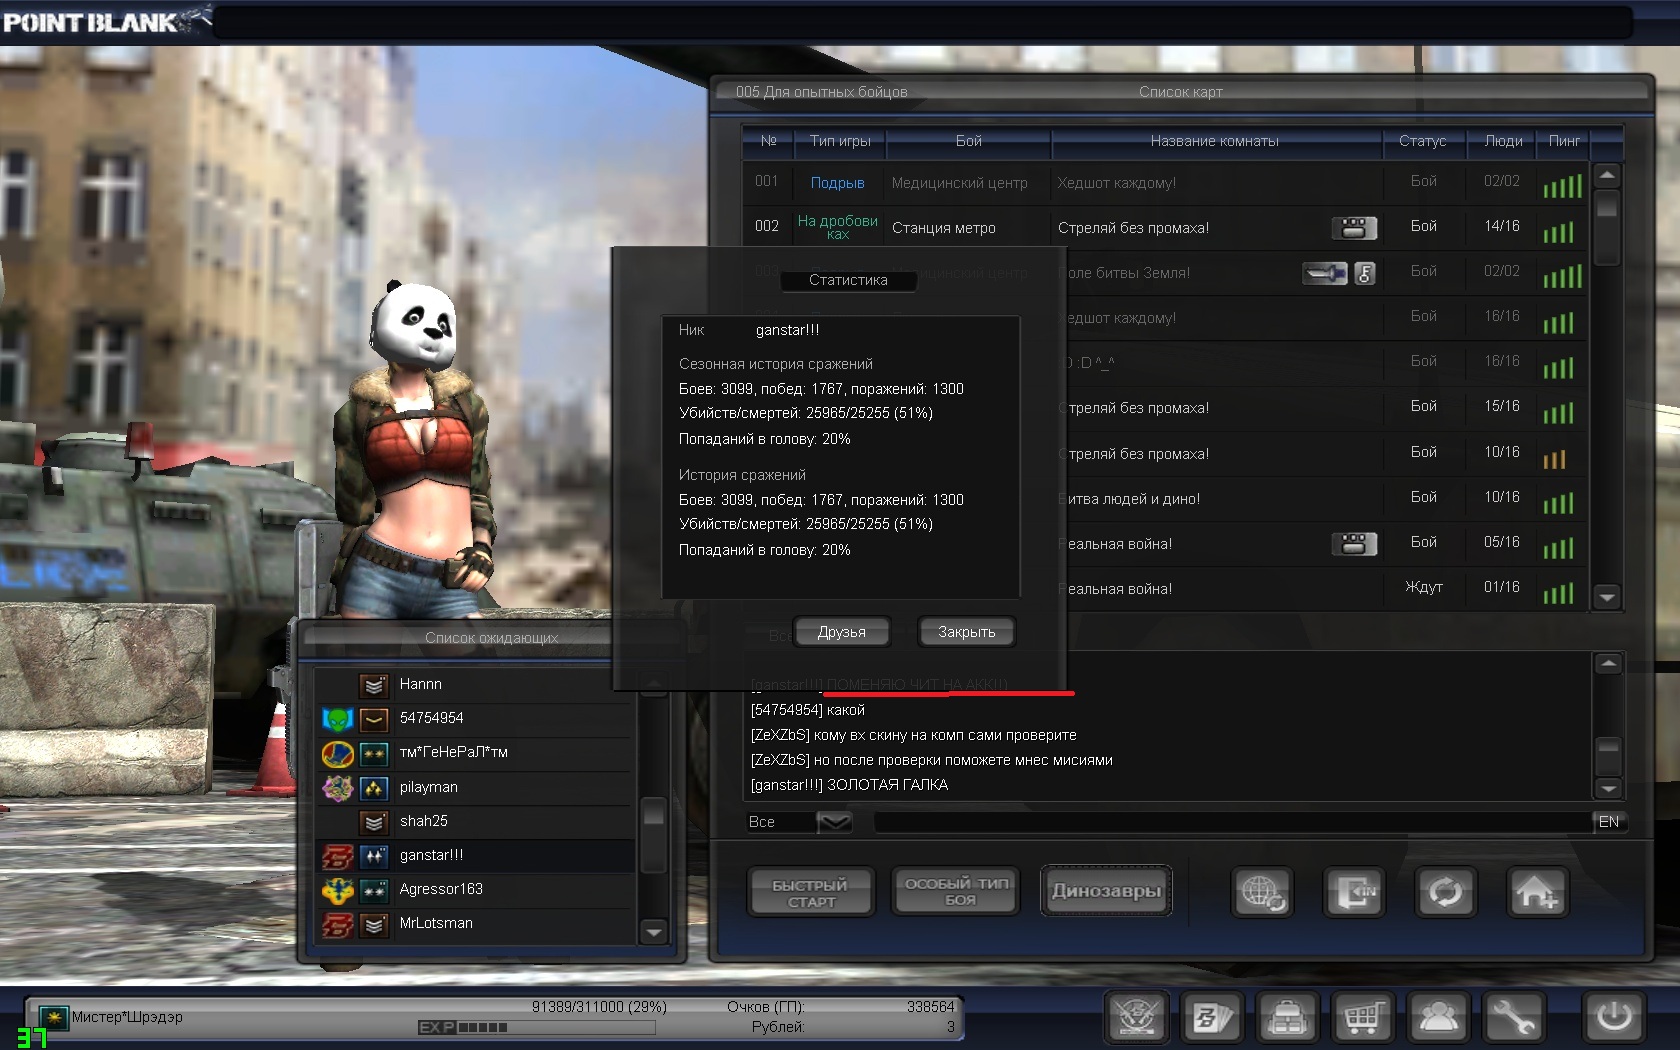Open the missions card icon in bottom bar
This screenshot has height=1050, width=1680.
point(1212,1018)
